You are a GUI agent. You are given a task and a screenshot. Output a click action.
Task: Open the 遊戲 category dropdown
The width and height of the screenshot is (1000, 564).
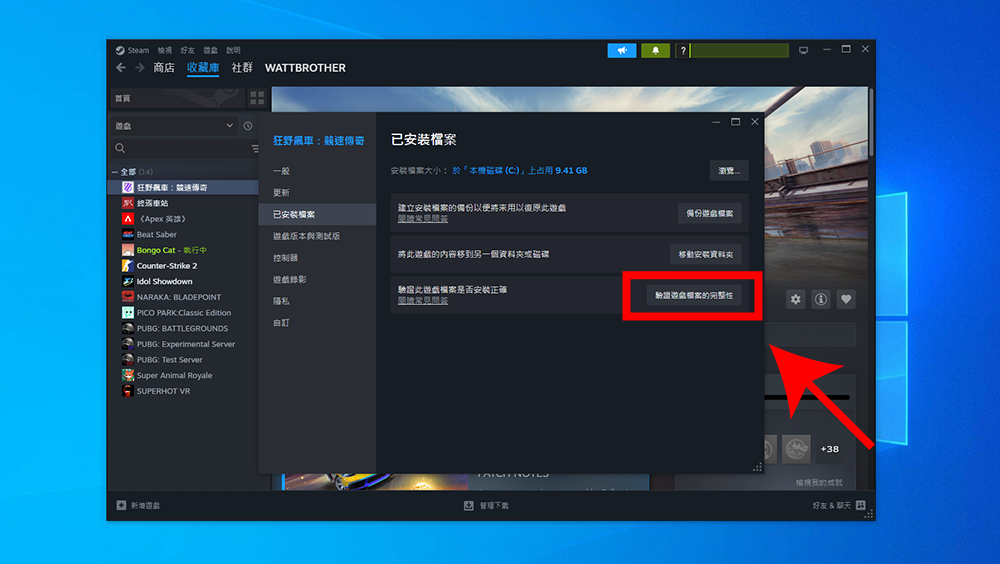click(x=174, y=126)
